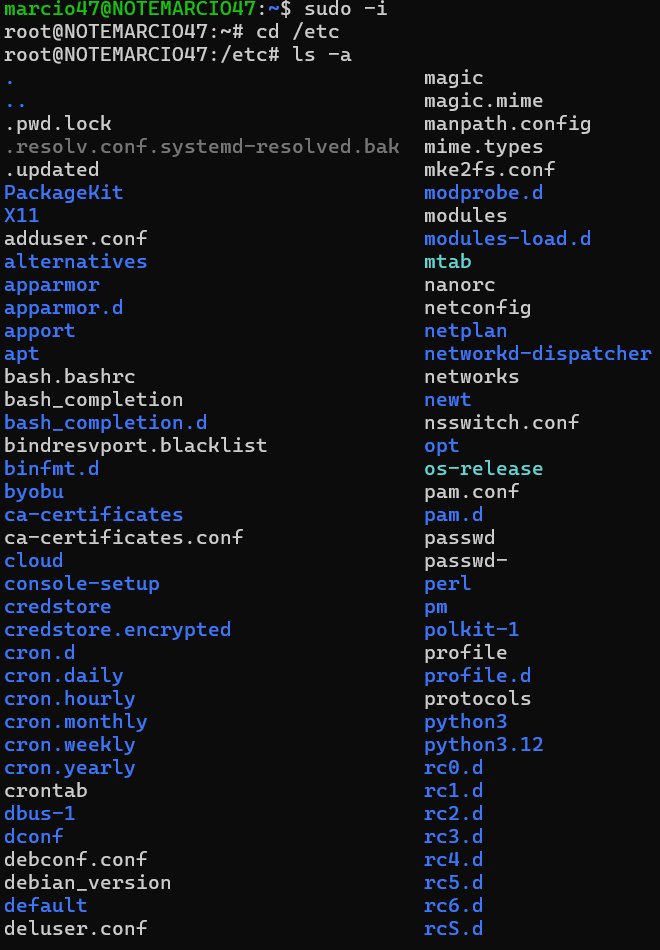Click the 'ls -a' command text
This screenshot has width=660, height=950.
click(x=321, y=54)
